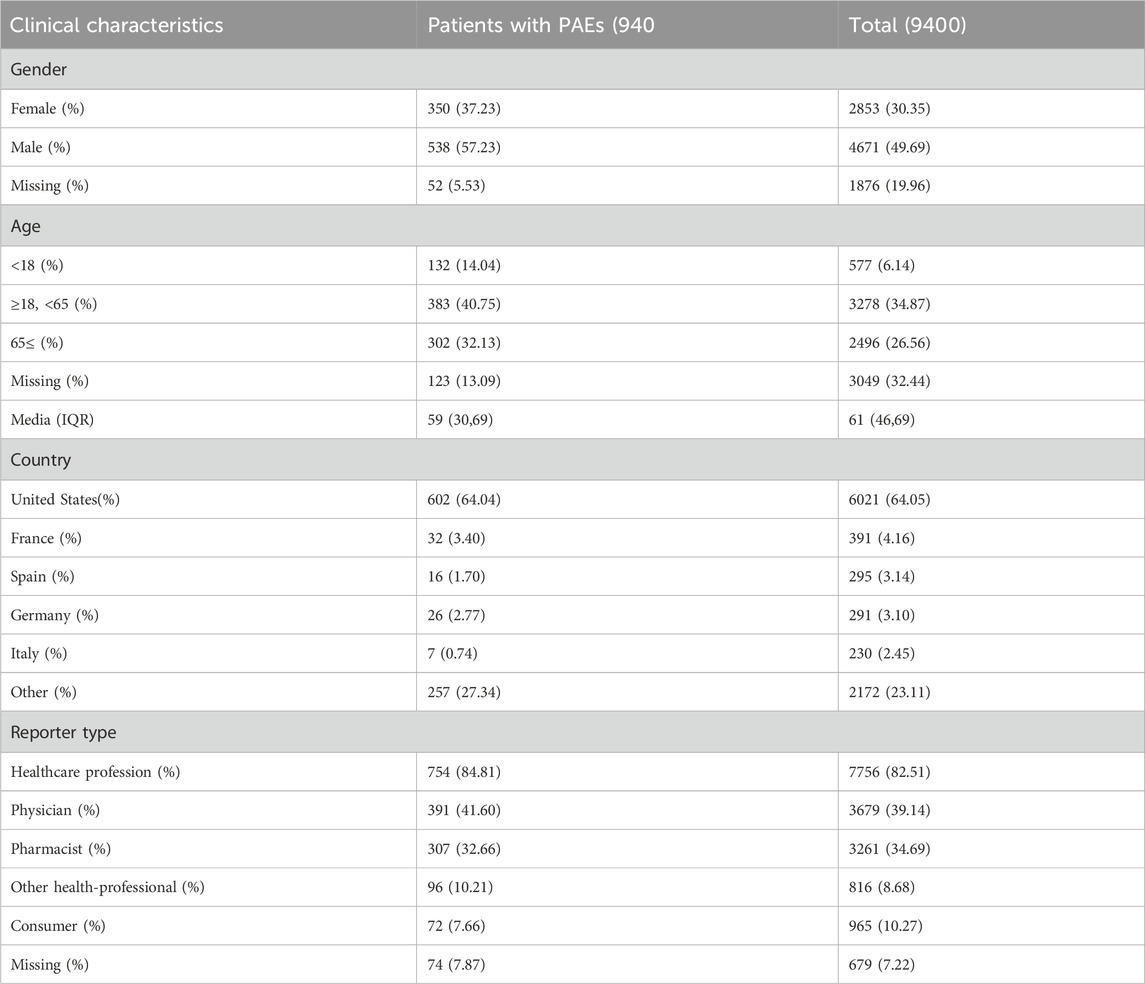Image resolution: width=1145 pixels, height=984 pixels.
Task: Click the value '391 (4.16)'
Action: click(881, 539)
